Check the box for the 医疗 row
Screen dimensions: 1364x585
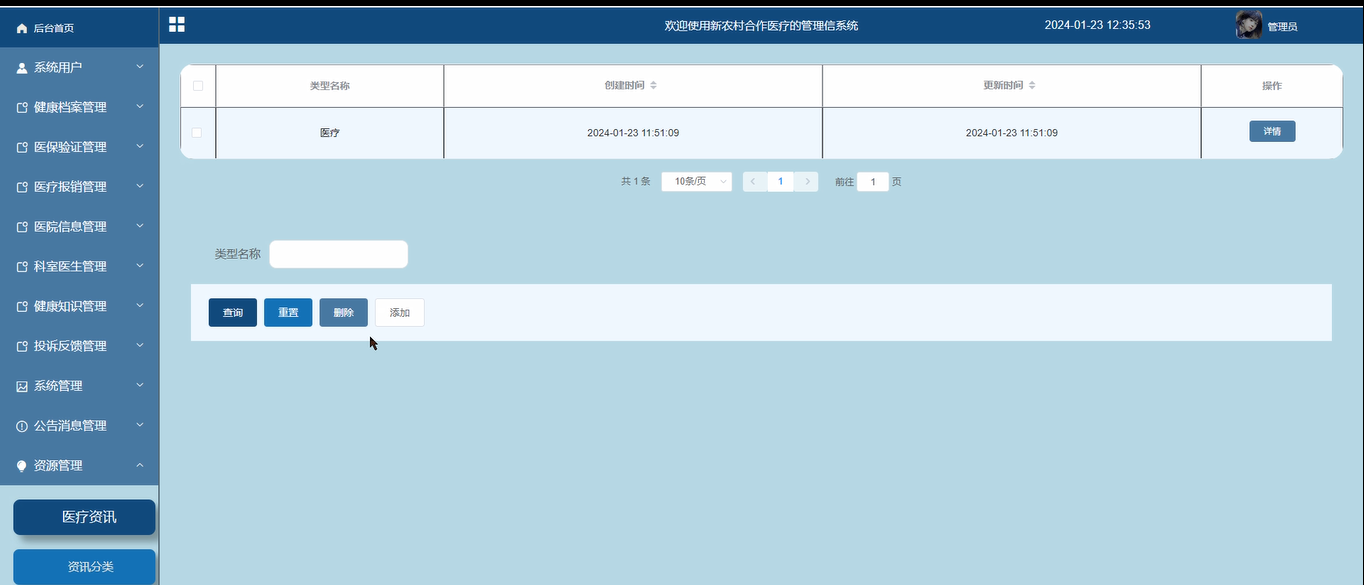click(x=197, y=132)
